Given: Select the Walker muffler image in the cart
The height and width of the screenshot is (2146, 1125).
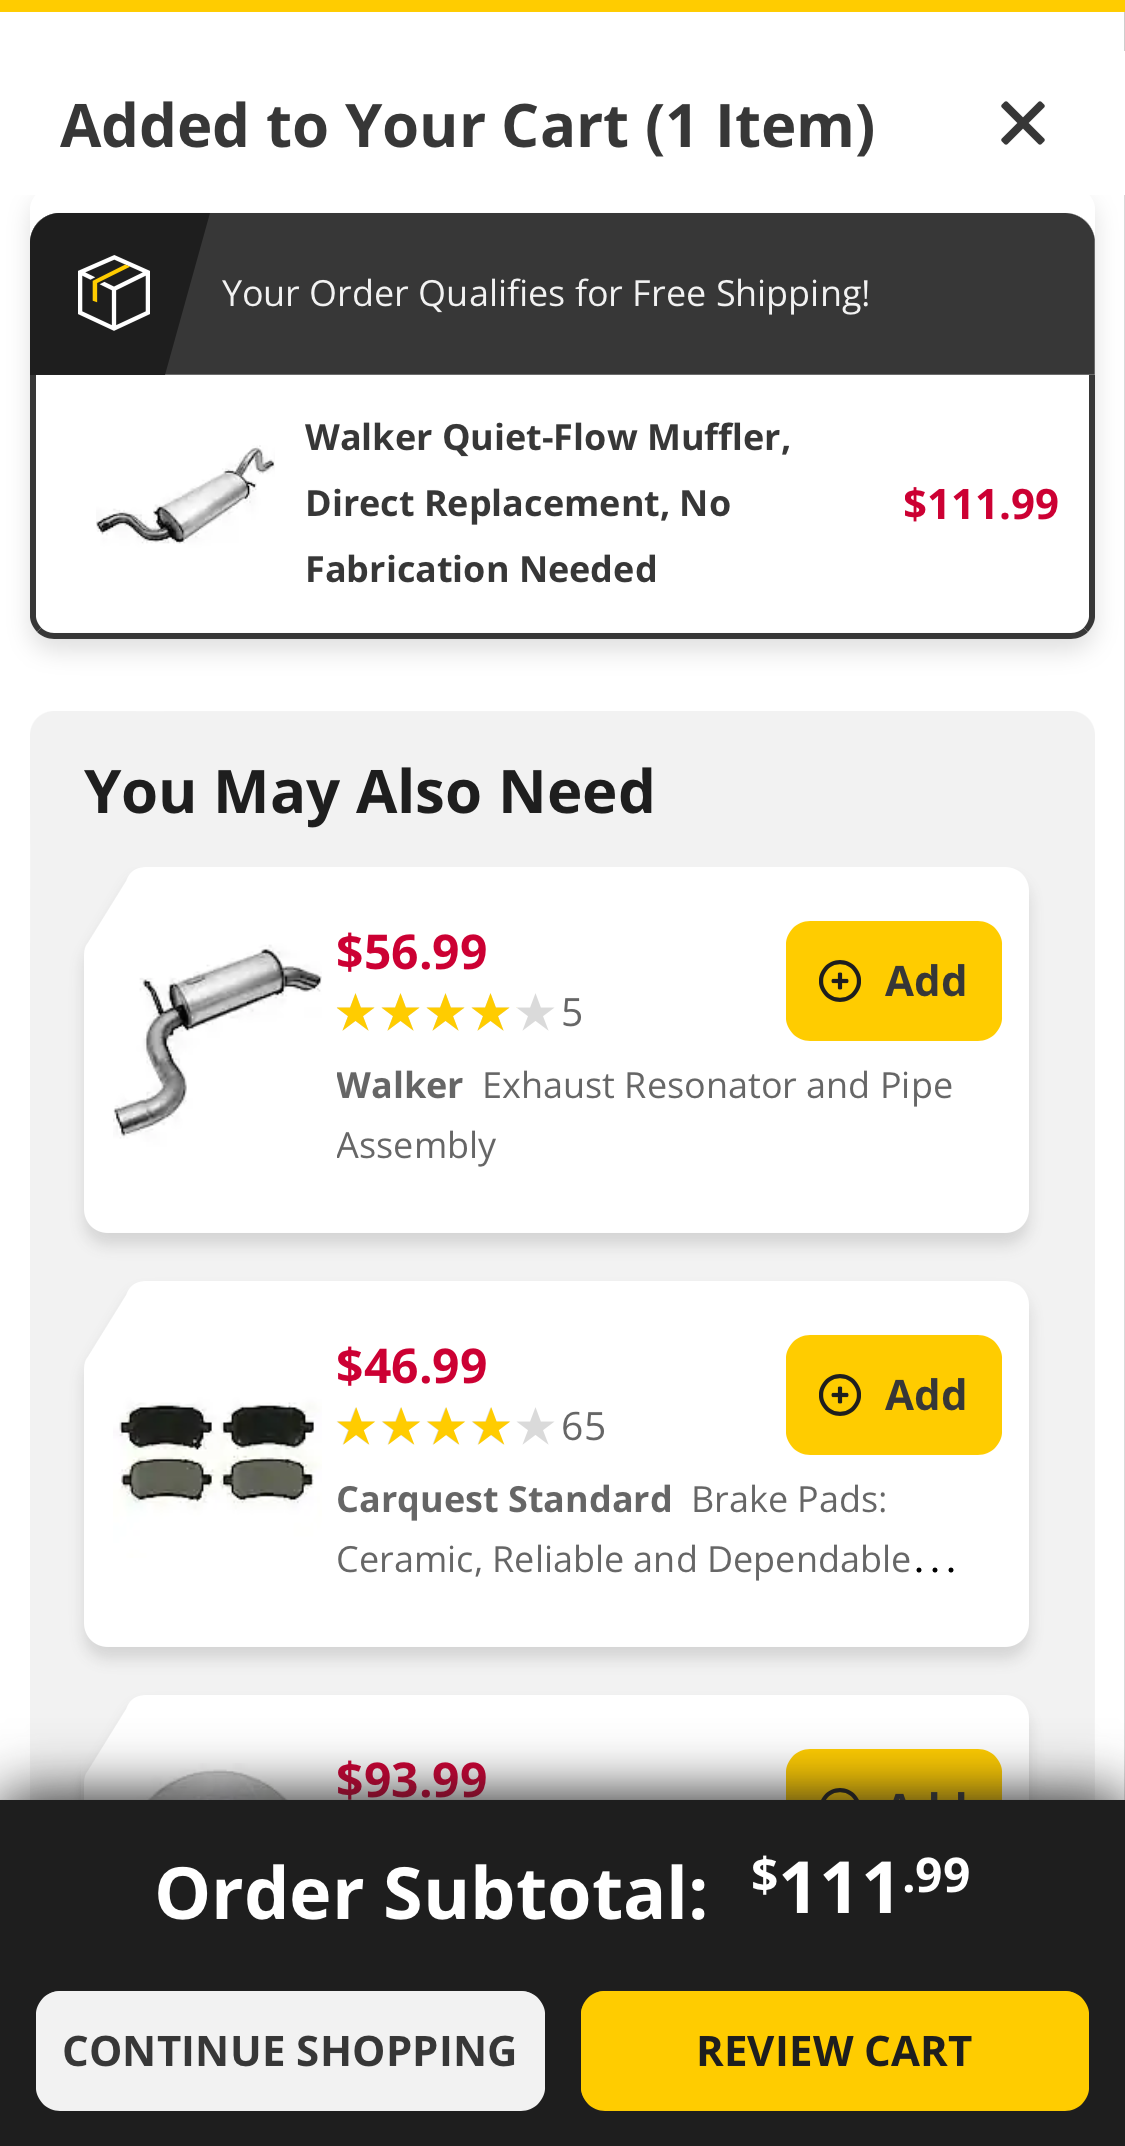Looking at the screenshot, I should (x=185, y=500).
